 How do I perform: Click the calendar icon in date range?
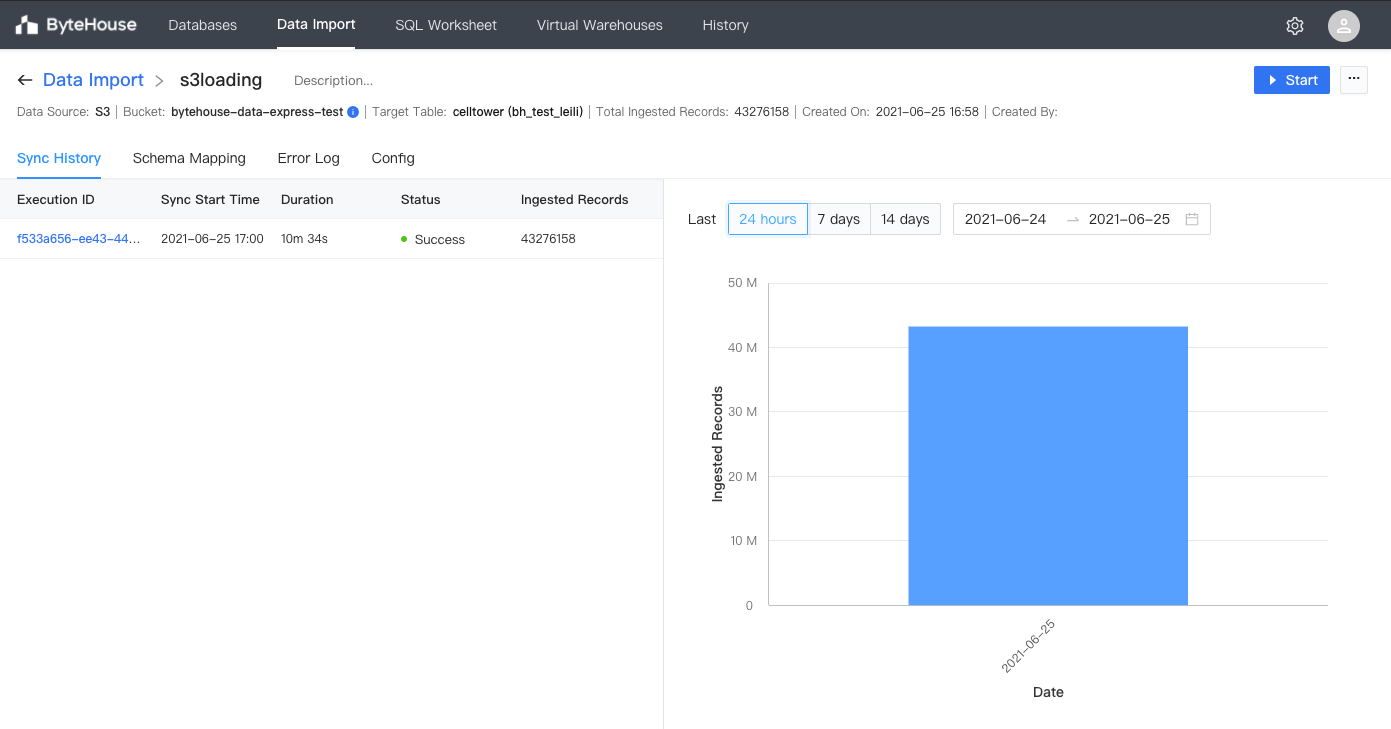pos(1192,219)
